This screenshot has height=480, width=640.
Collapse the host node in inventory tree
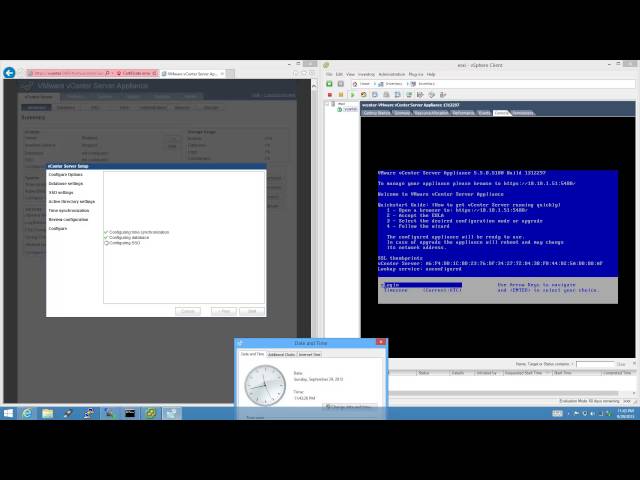(x=327, y=104)
